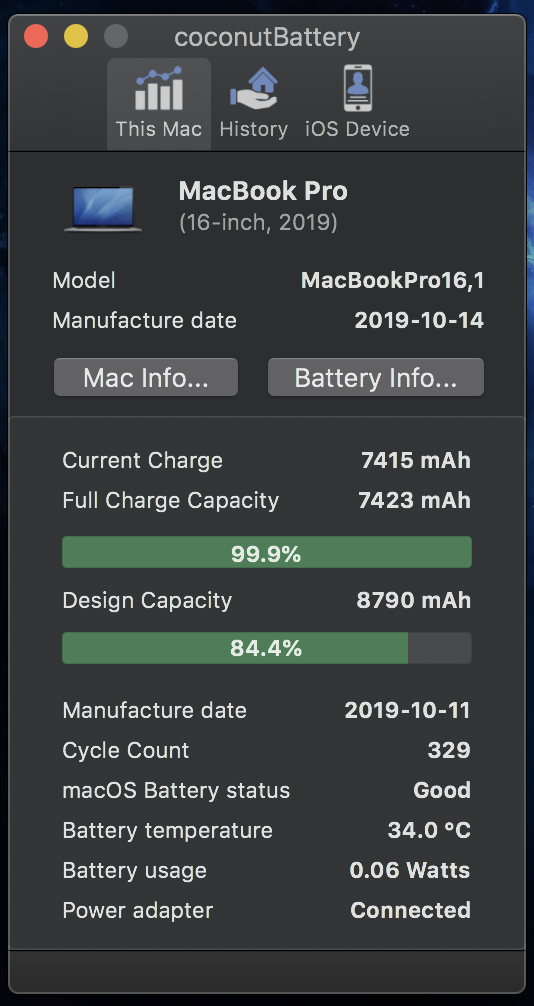Click the 84.4% design capacity bar
534x1006 pixels.
(x=267, y=648)
